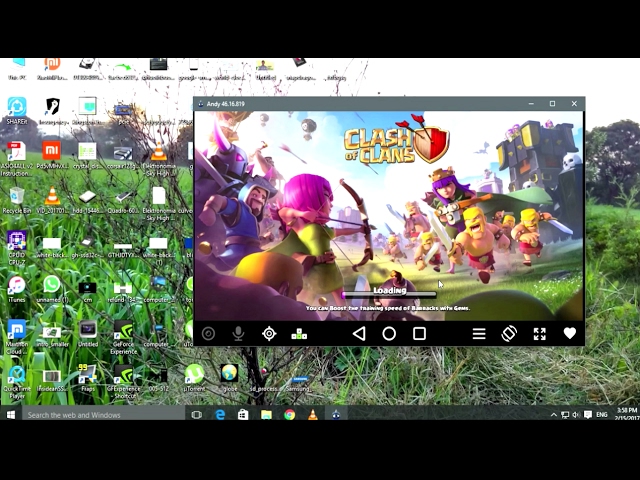640x480 pixels.
Task: Click the 'Search the web and Windows' box
Action: pyautogui.click(x=104, y=415)
